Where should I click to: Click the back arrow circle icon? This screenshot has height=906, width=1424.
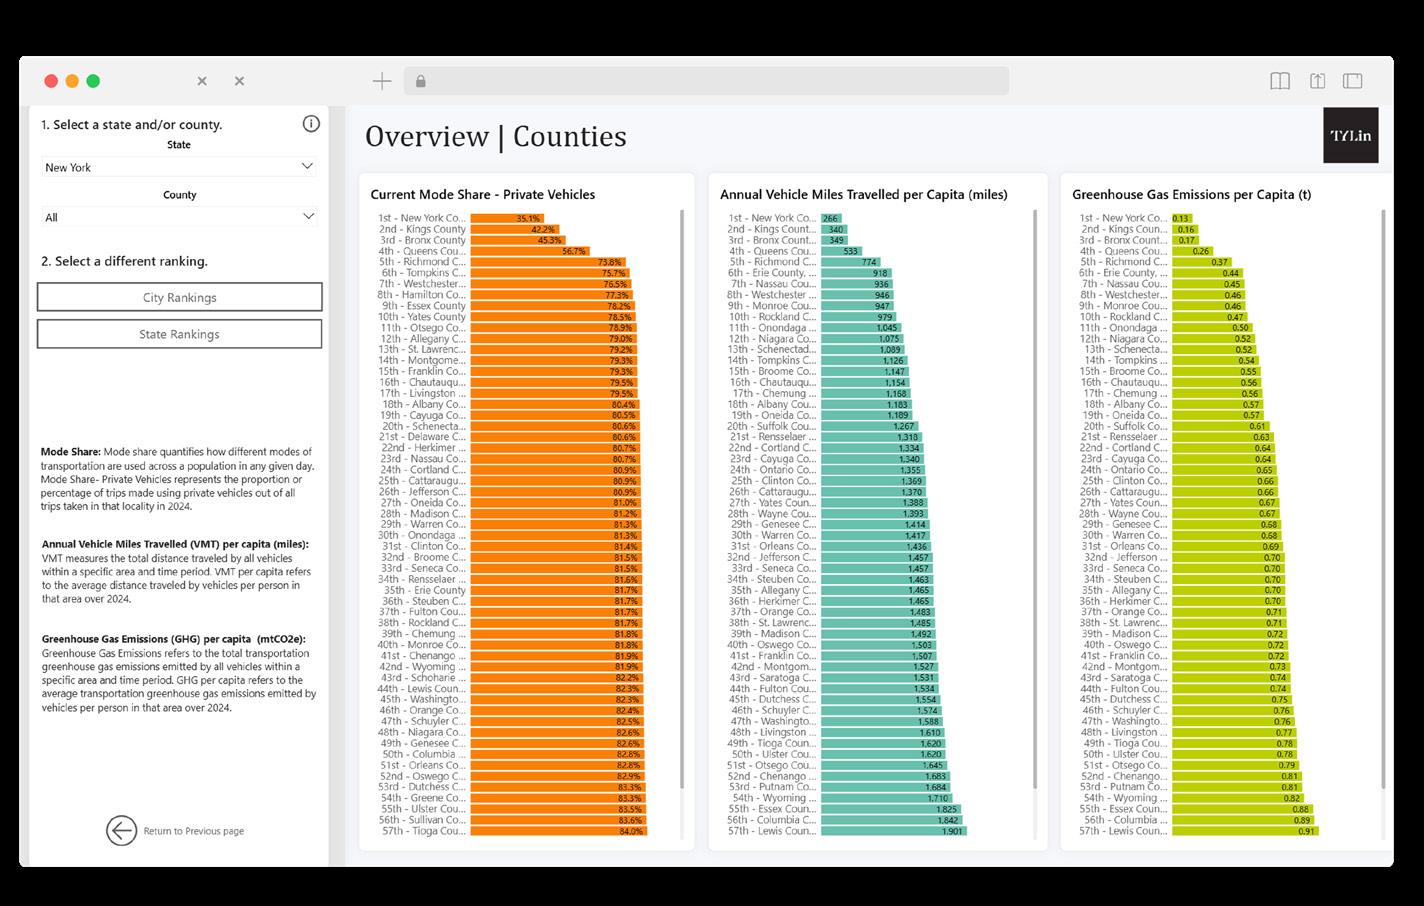[x=121, y=831]
